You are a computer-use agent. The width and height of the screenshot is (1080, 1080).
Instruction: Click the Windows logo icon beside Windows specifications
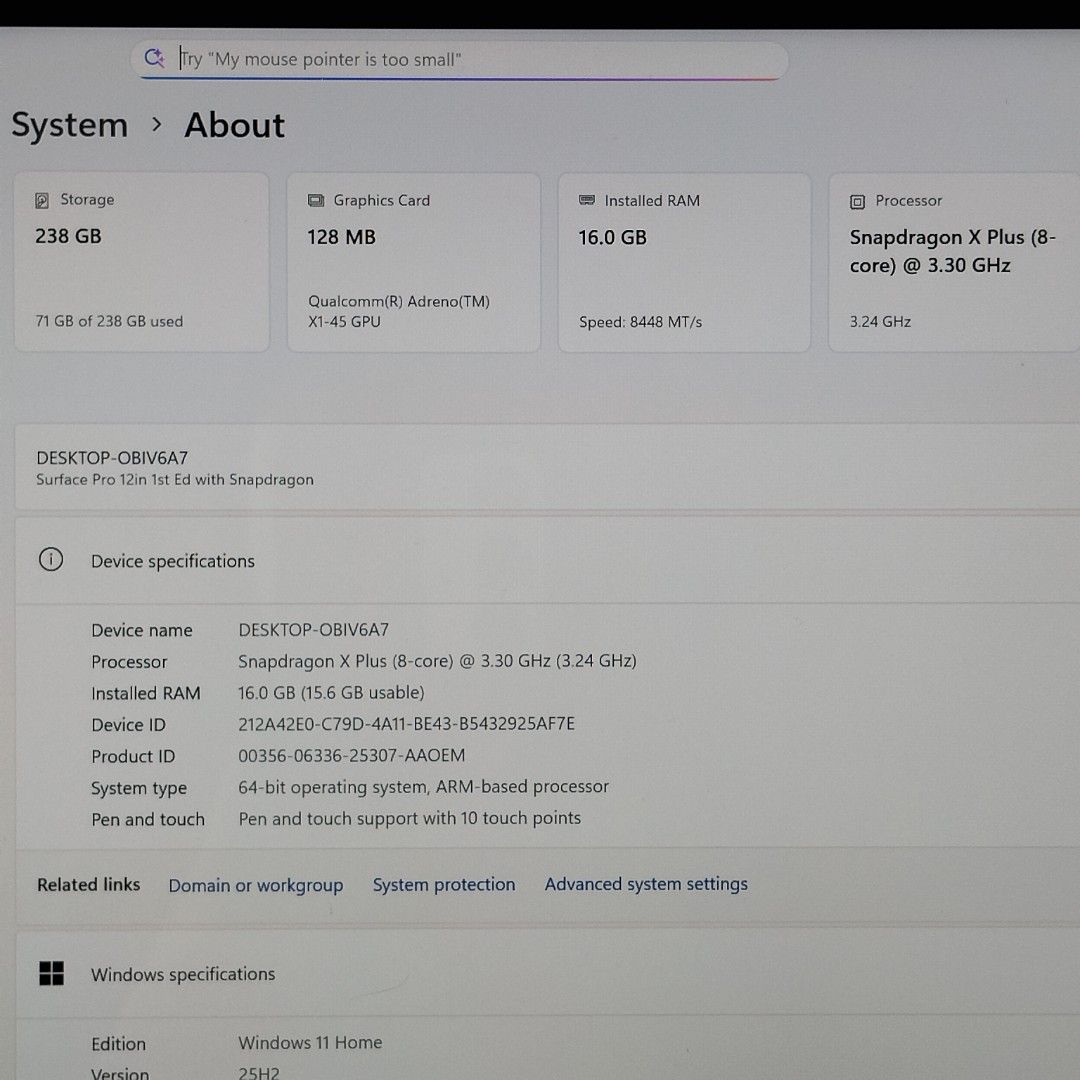point(51,974)
